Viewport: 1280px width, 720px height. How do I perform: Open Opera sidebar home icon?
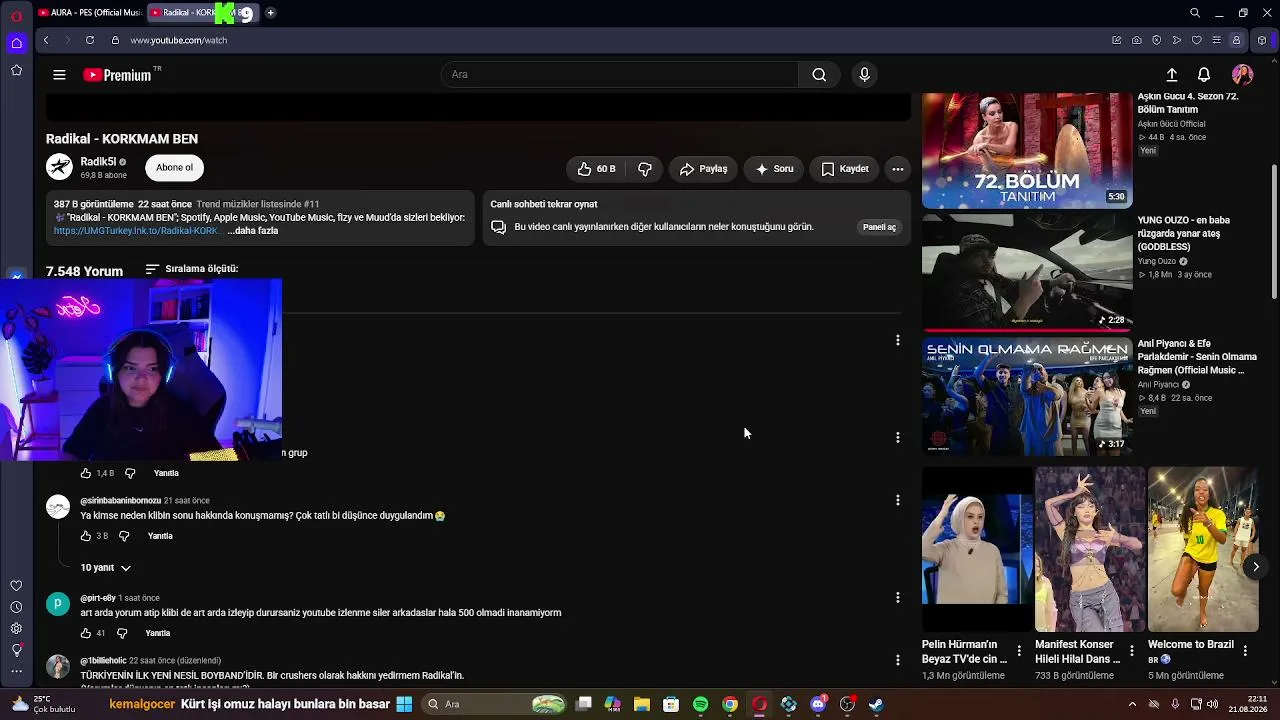click(x=16, y=43)
